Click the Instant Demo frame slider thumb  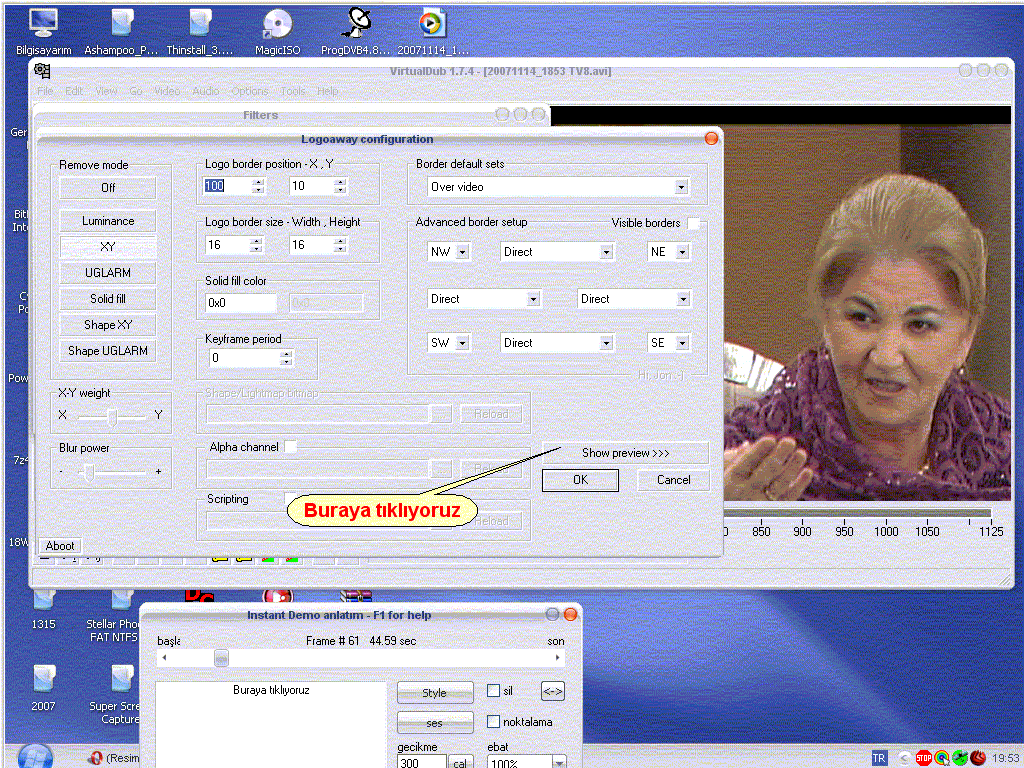[x=221, y=658]
